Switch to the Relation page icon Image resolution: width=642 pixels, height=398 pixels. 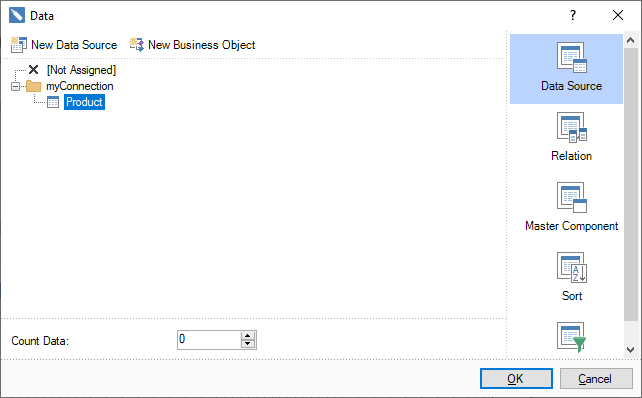(x=572, y=127)
